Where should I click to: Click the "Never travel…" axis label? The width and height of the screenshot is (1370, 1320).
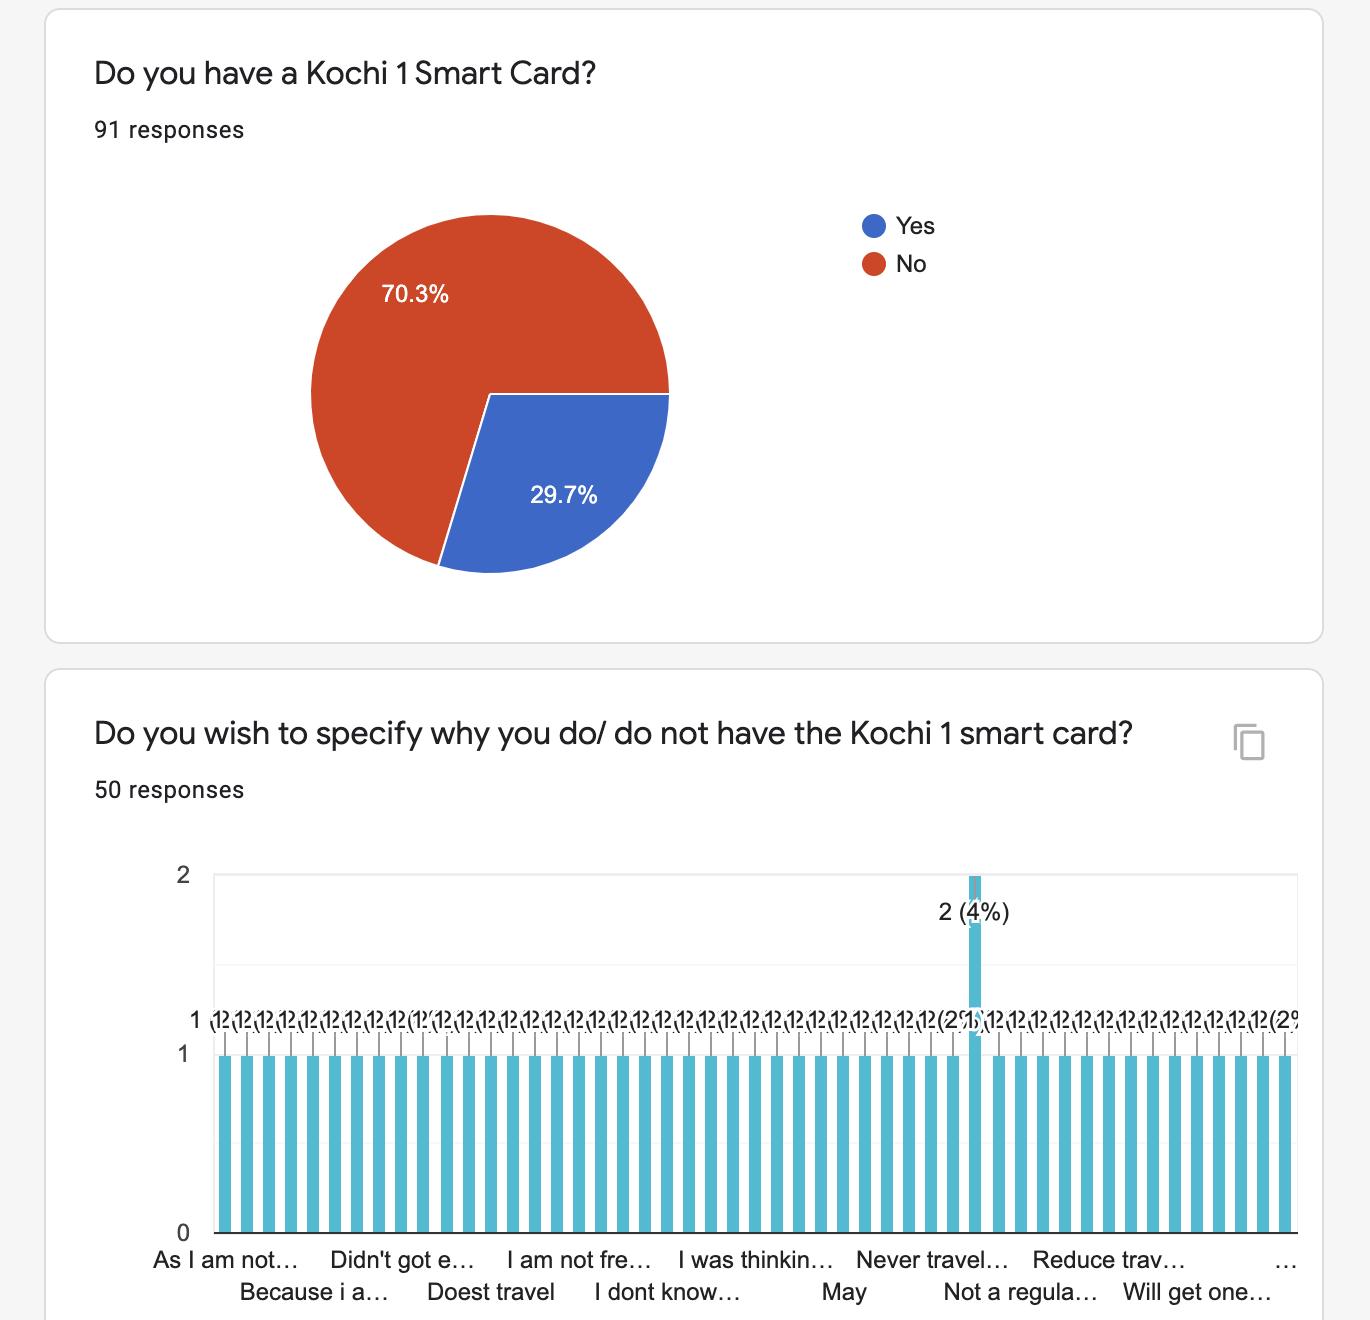tap(932, 1260)
